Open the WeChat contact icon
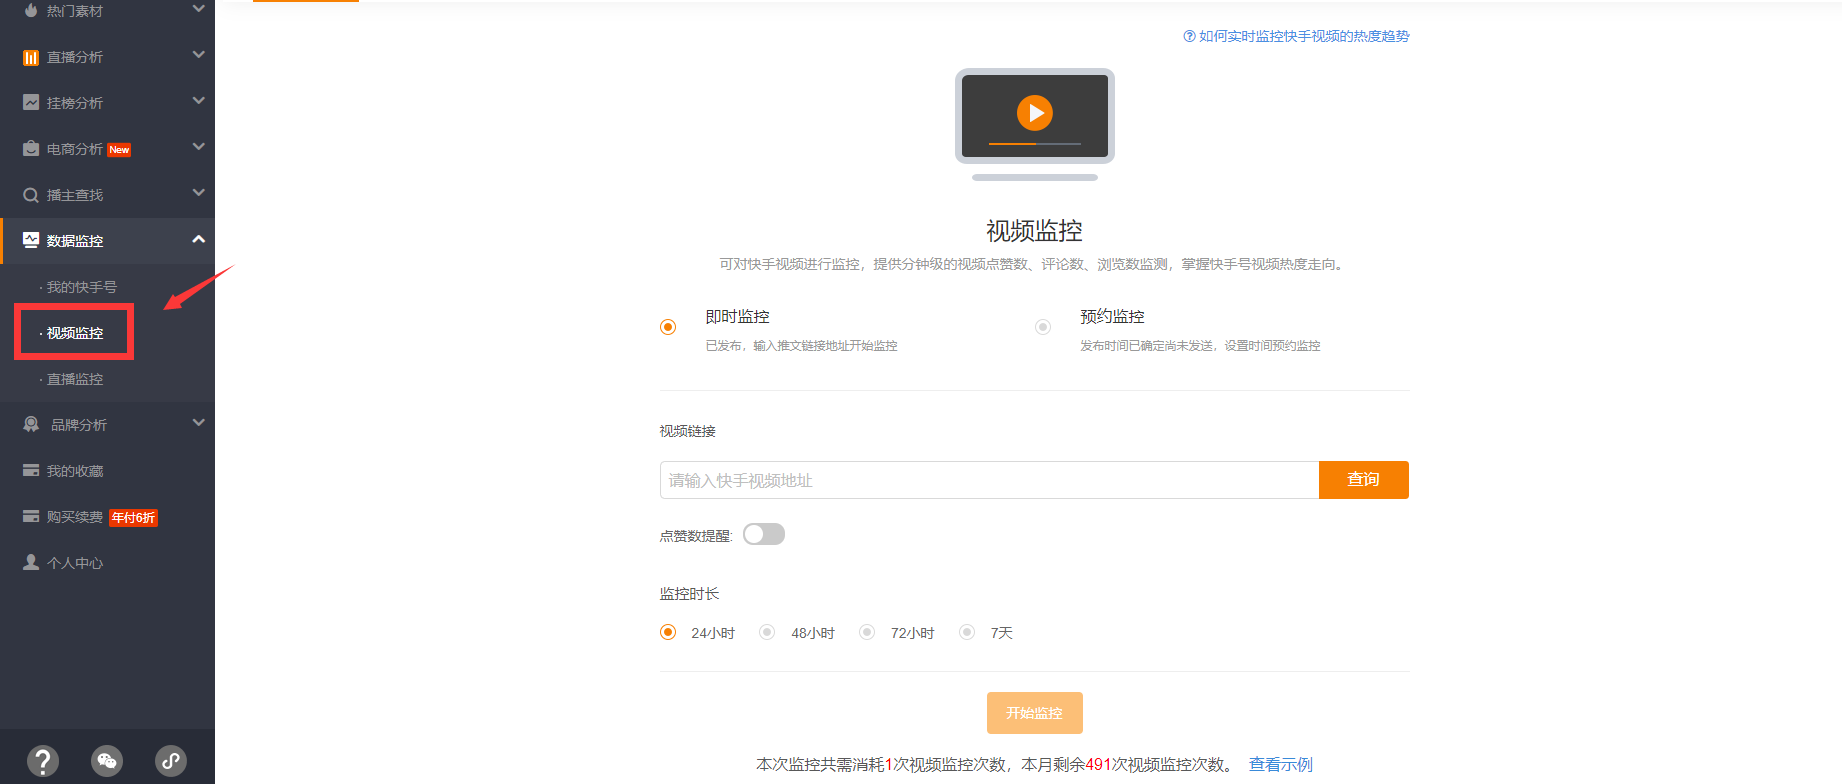The width and height of the screenshot is (1842, 784). click(107, 761)
